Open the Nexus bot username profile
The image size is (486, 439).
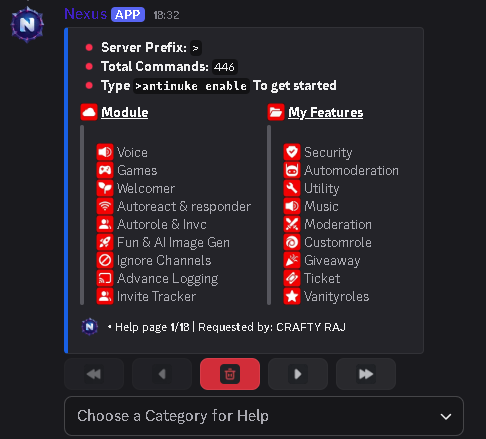(86, 14)
